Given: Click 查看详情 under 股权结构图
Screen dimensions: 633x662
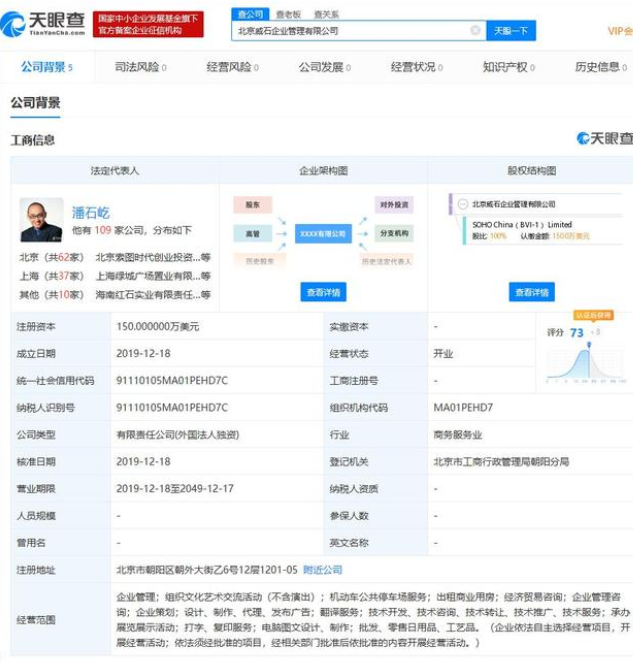Looking at the screenshot, I should coord(532,292).
